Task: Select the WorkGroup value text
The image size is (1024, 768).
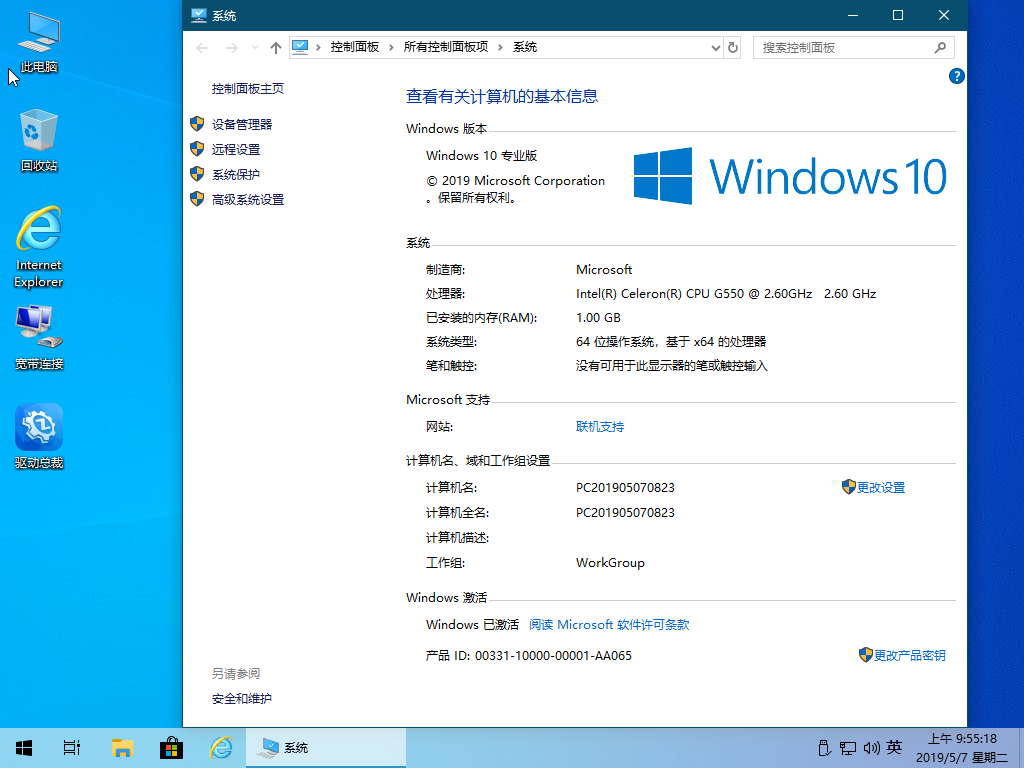Action: pos(610,563)
